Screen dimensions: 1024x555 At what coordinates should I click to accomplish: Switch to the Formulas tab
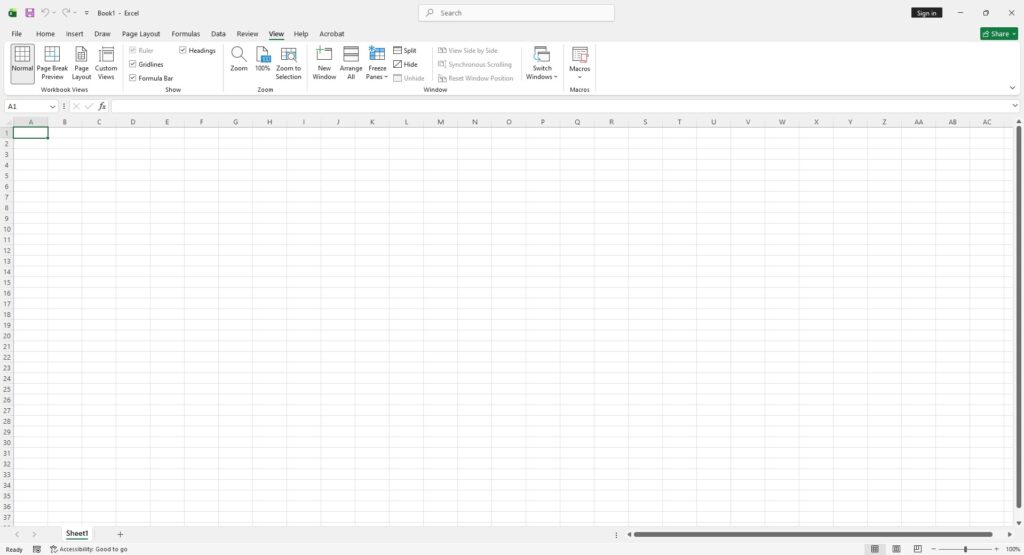click(185, 33)
